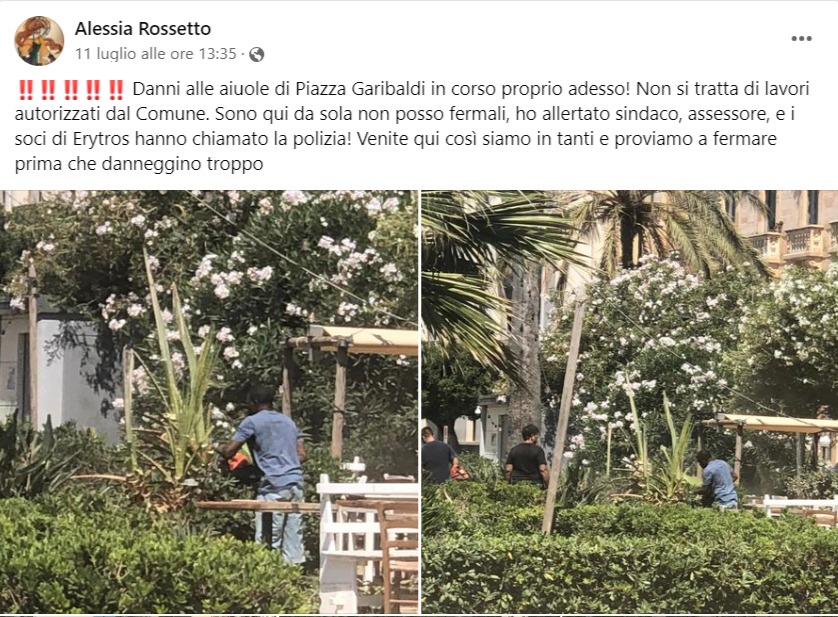The image size is (838, 617).
Task: Open the right photo with the palm tree
Action: point(630,402)
